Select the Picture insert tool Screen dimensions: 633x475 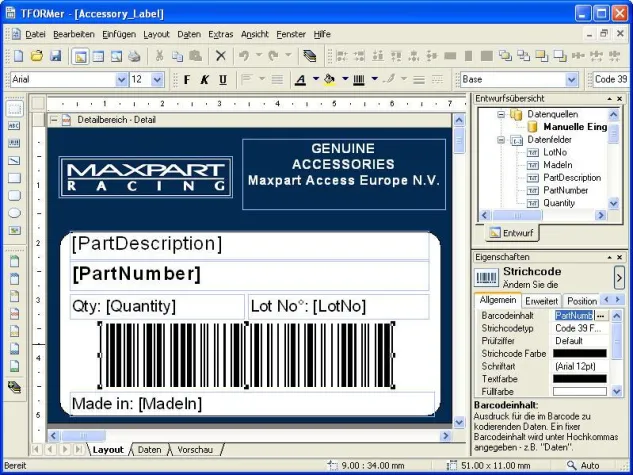[14, 229]
